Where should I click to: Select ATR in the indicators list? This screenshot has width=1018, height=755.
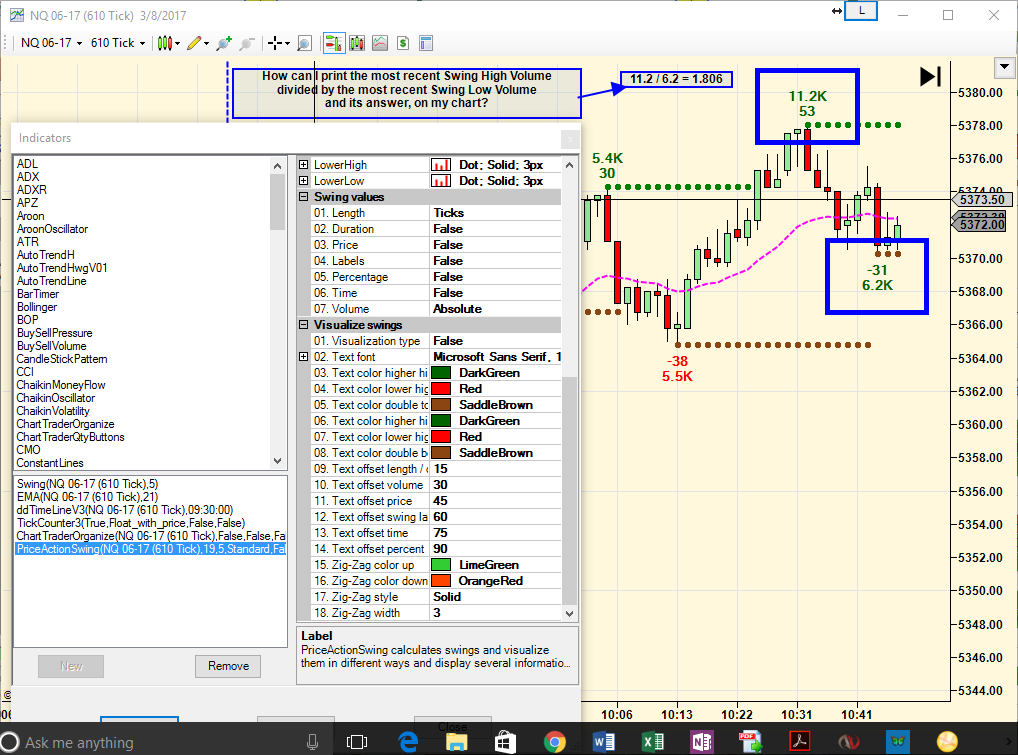click(28, 242)
